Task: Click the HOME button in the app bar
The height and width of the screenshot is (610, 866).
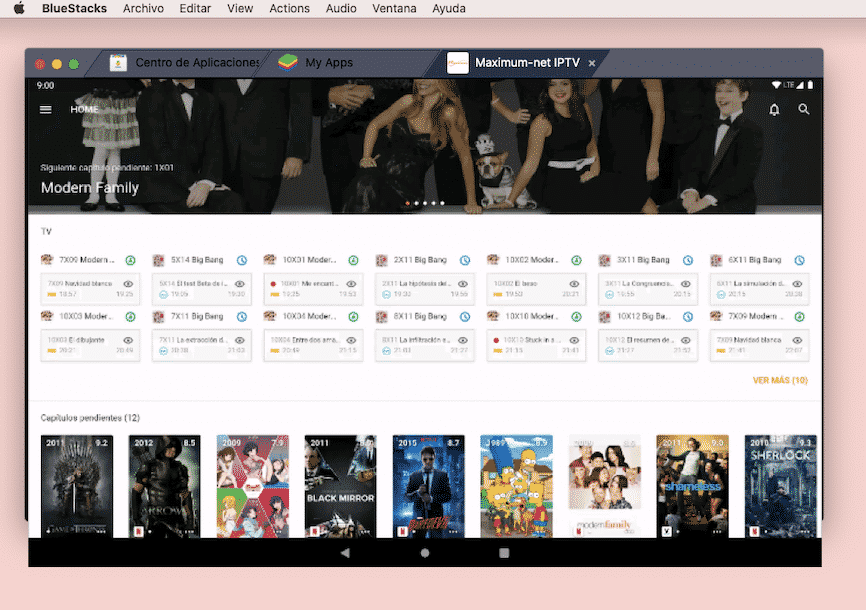Action: click(85, 109)
